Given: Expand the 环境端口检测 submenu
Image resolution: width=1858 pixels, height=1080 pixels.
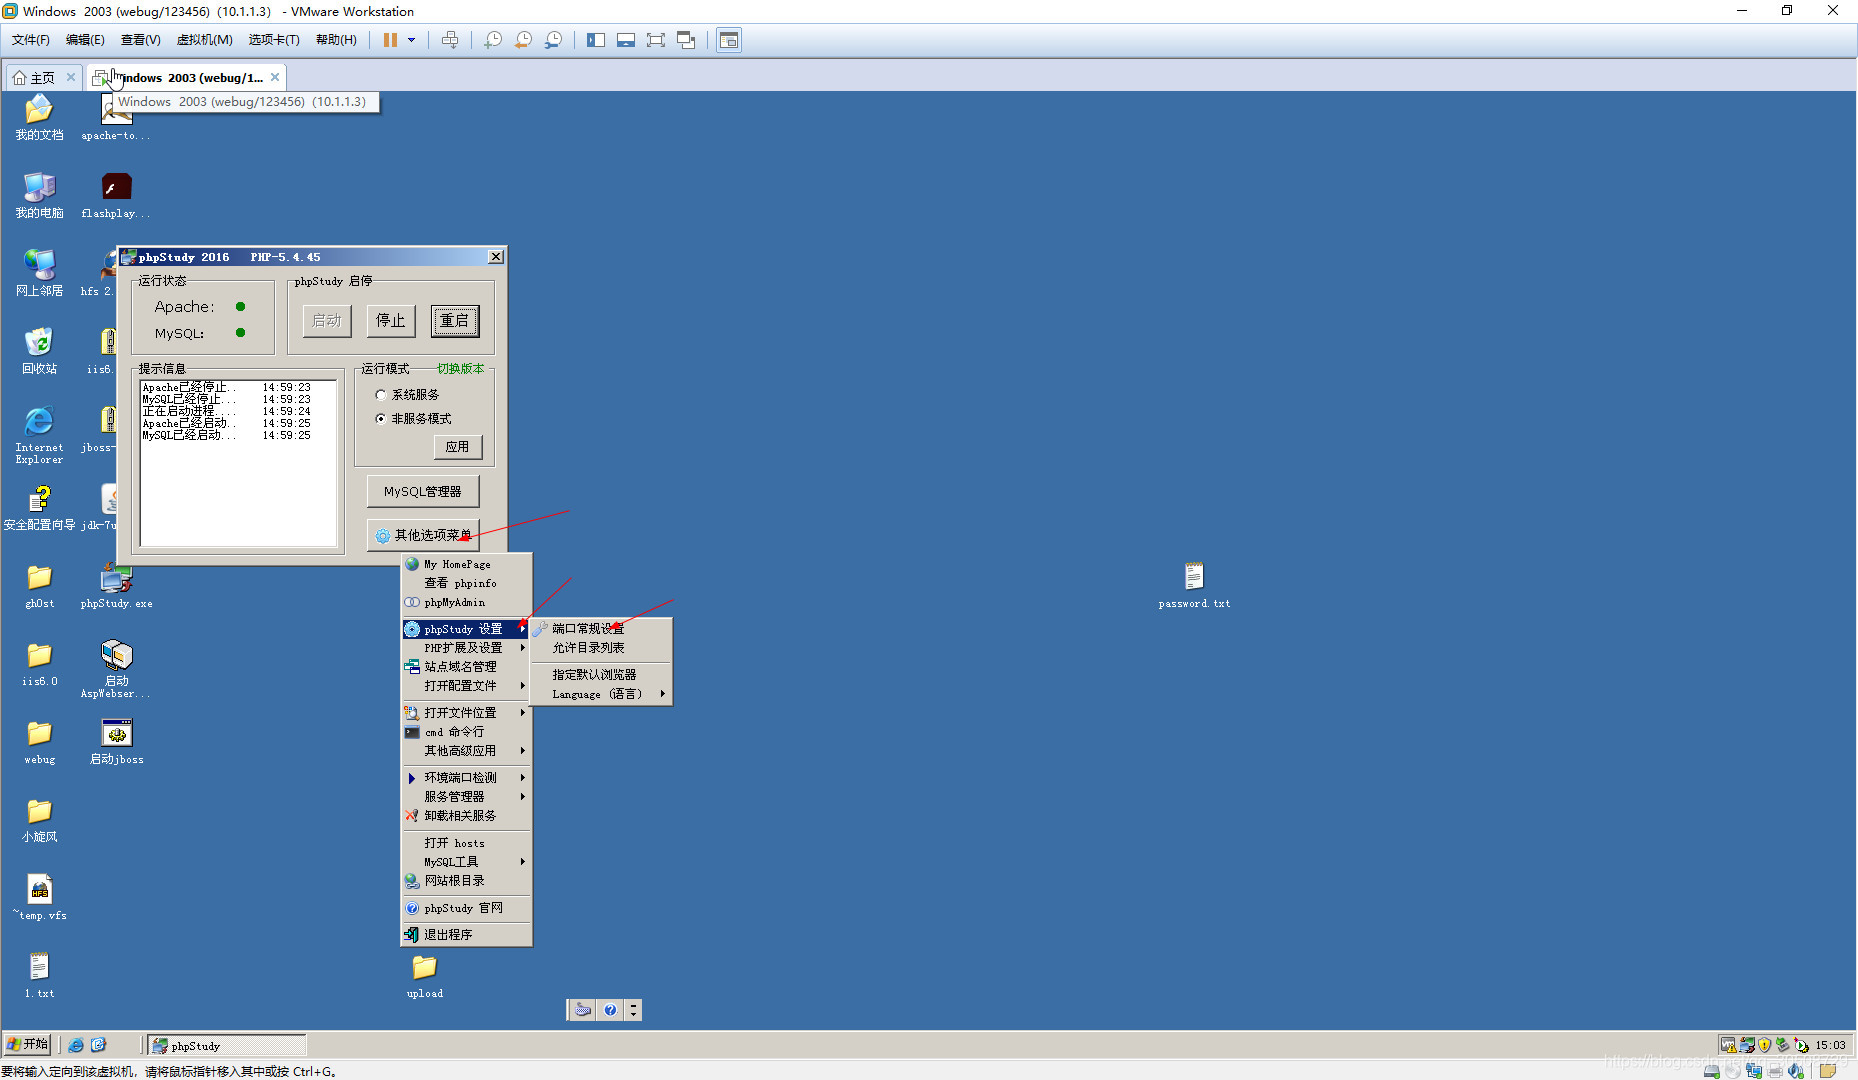Looking at the screenshot, I should click(x=466, y=778).
